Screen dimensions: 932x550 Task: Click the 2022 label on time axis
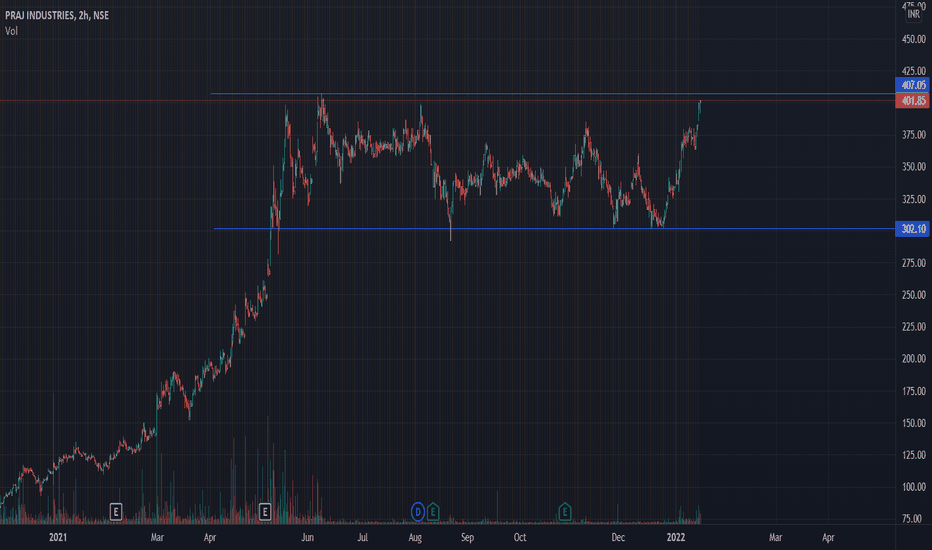click(676, 538)
